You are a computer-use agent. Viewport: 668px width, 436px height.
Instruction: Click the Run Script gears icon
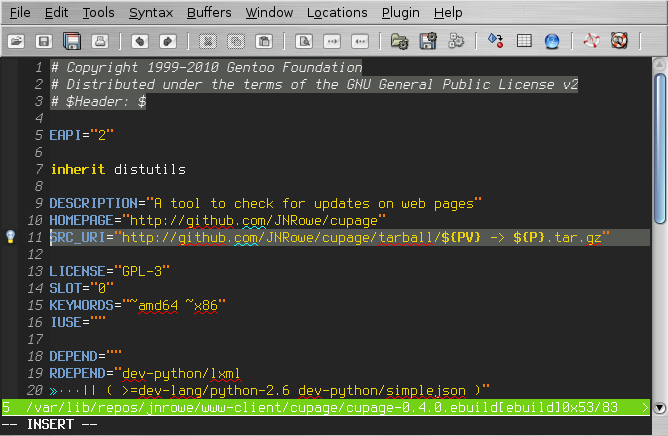click(x=456, y=41)
